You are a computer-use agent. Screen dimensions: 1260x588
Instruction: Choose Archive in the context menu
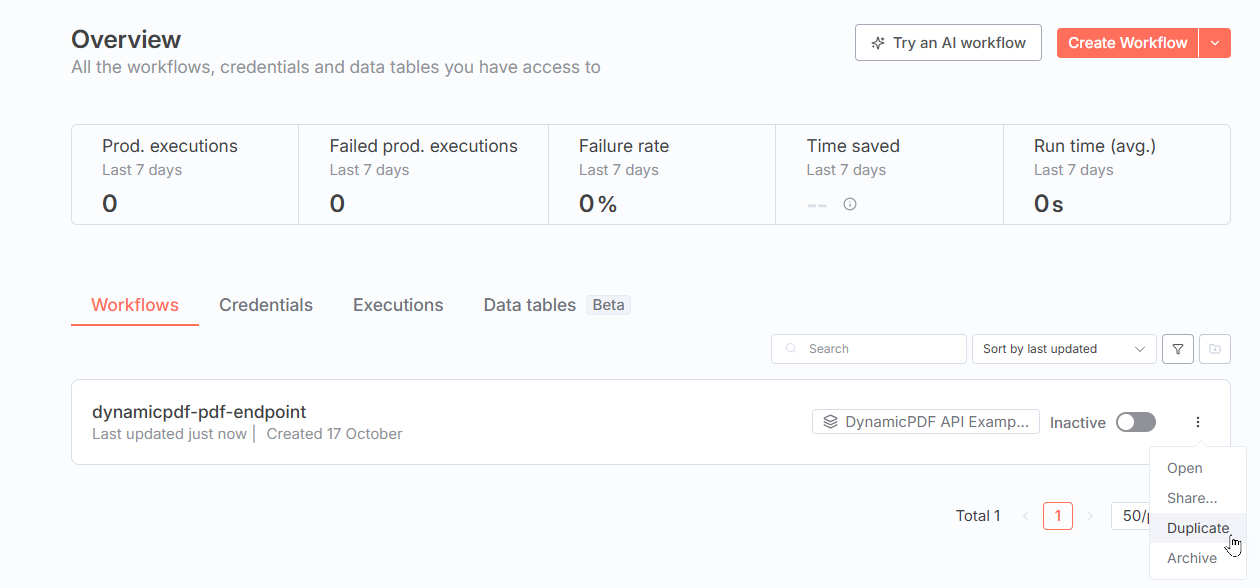pos(1192,558)
